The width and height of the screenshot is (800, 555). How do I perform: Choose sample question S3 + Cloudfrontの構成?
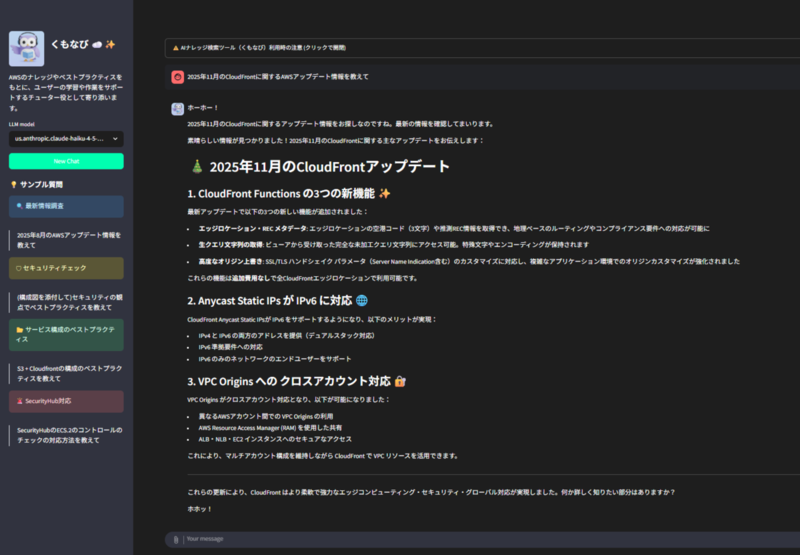click(68, 373)
